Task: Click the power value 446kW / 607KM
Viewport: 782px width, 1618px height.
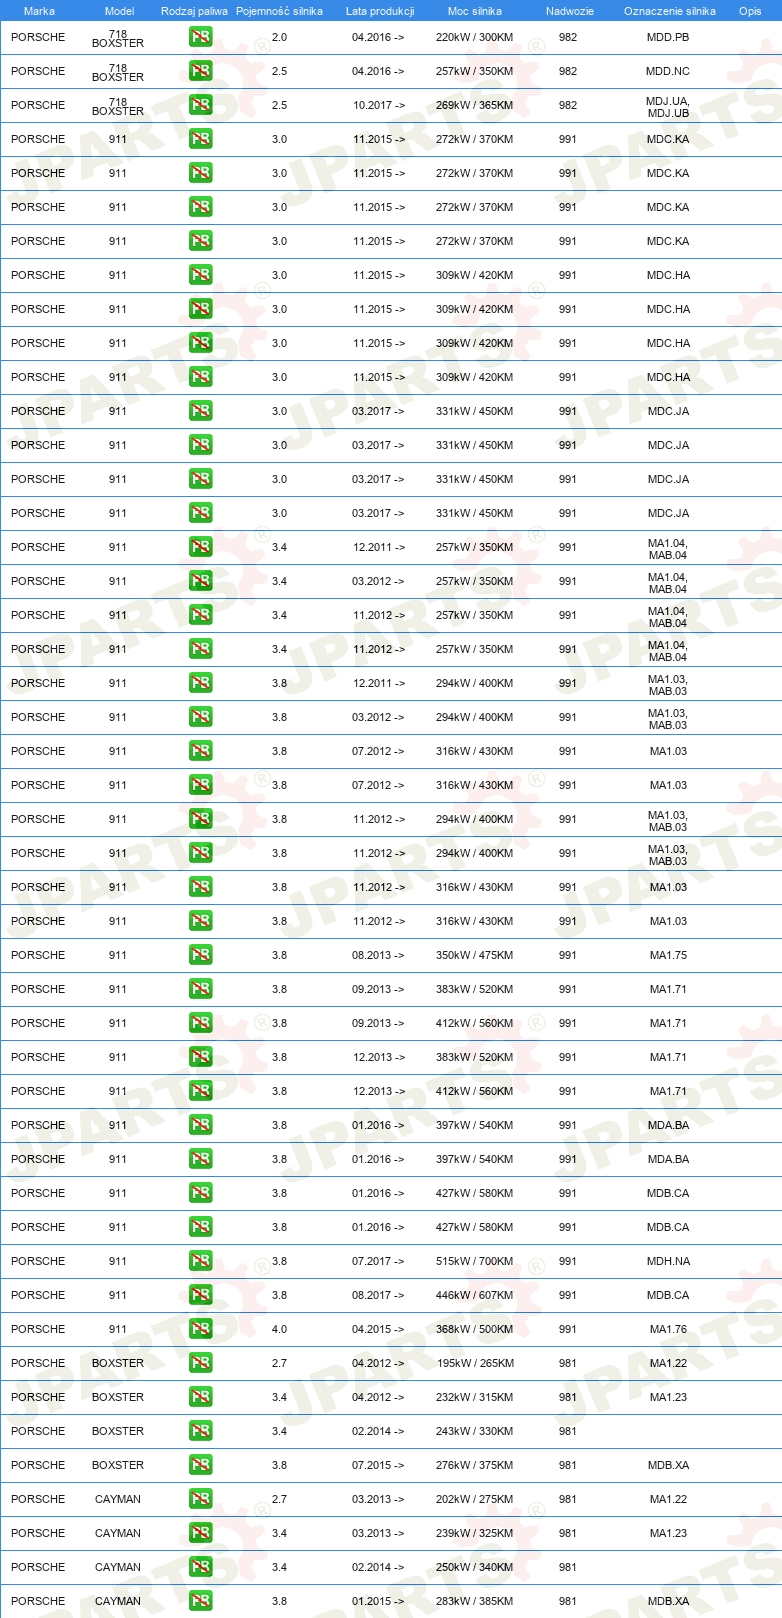Action: [474, 1295]
